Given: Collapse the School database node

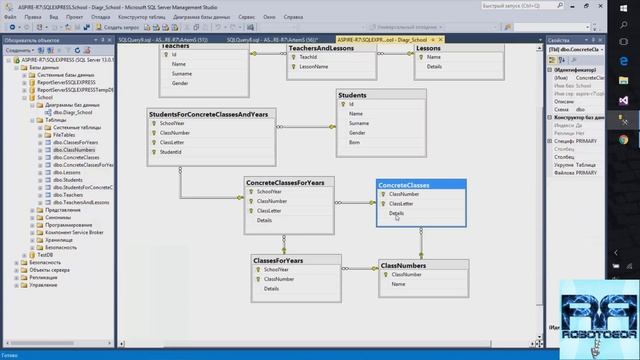Looking at the screenshot, I should click(x=24, y=98).
